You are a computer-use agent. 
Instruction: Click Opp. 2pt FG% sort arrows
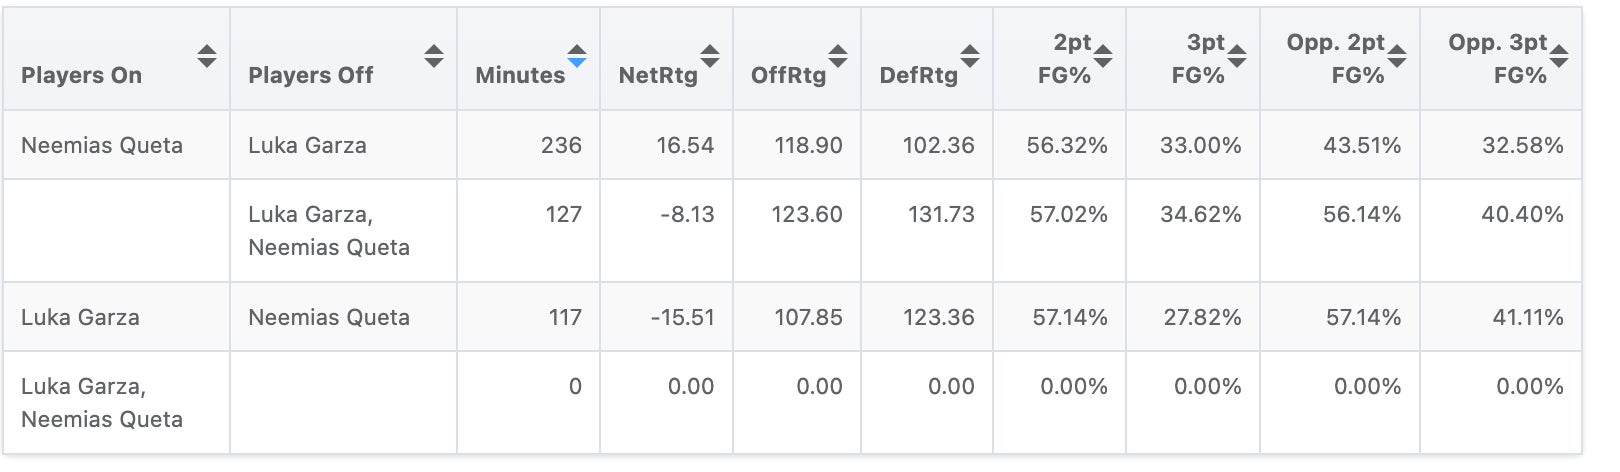click(x=1397, y=56)
